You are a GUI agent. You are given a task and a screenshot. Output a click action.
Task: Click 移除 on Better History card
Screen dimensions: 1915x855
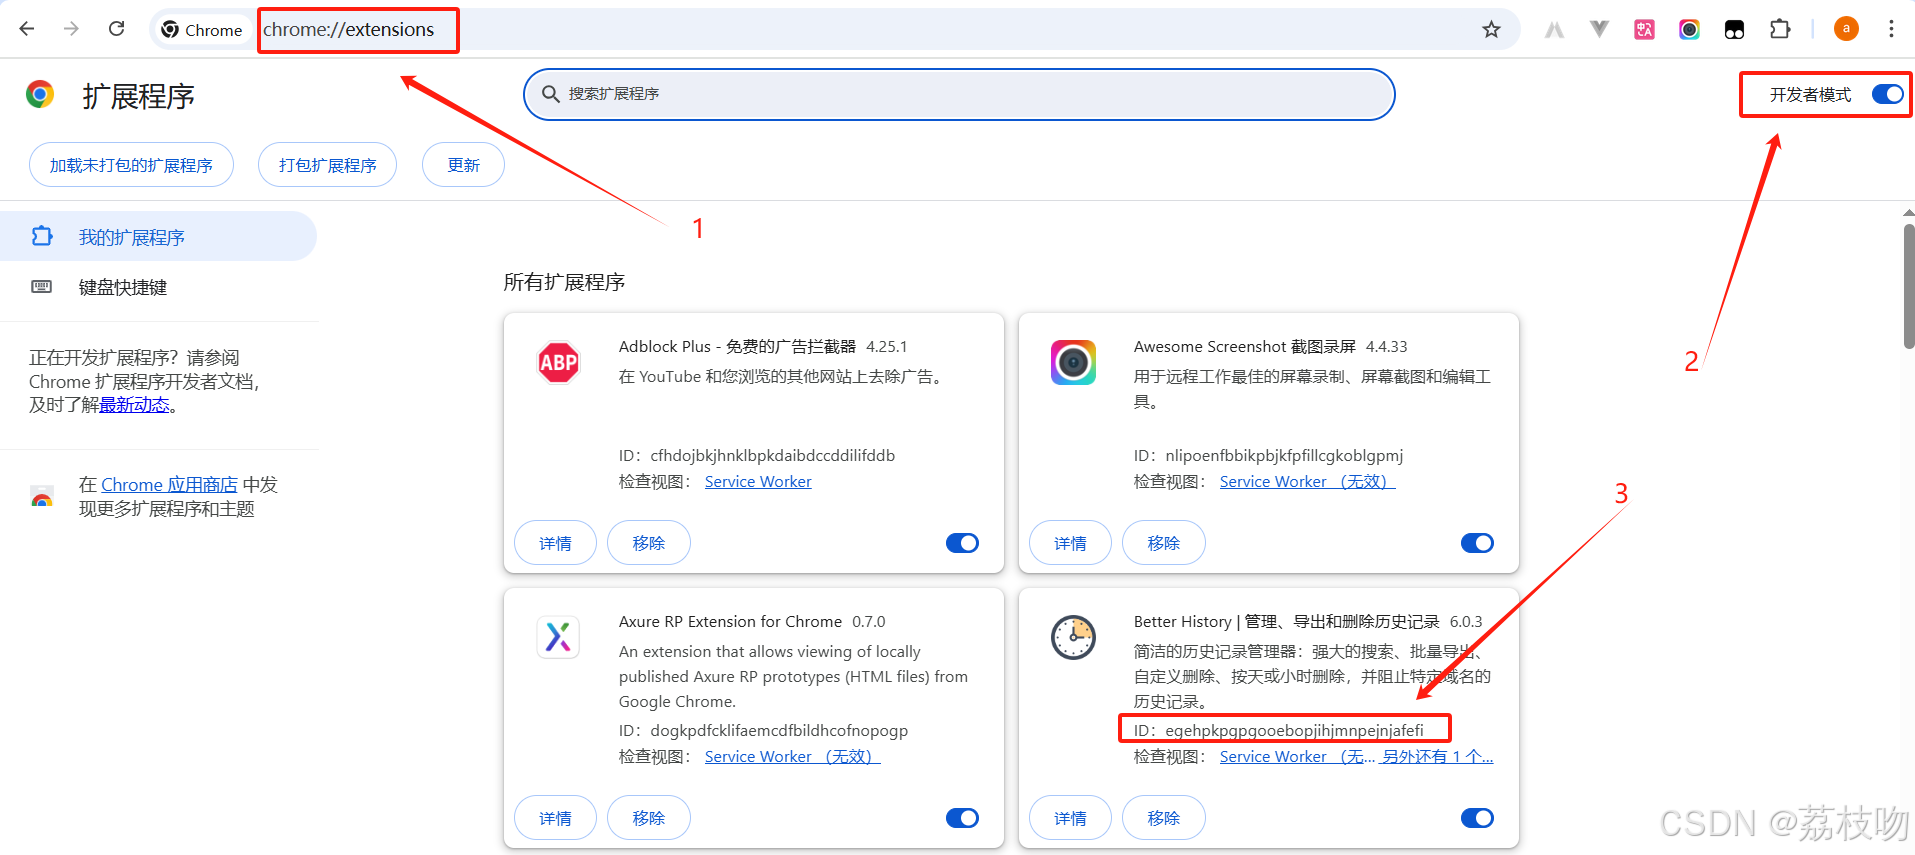click(1163, 818)
